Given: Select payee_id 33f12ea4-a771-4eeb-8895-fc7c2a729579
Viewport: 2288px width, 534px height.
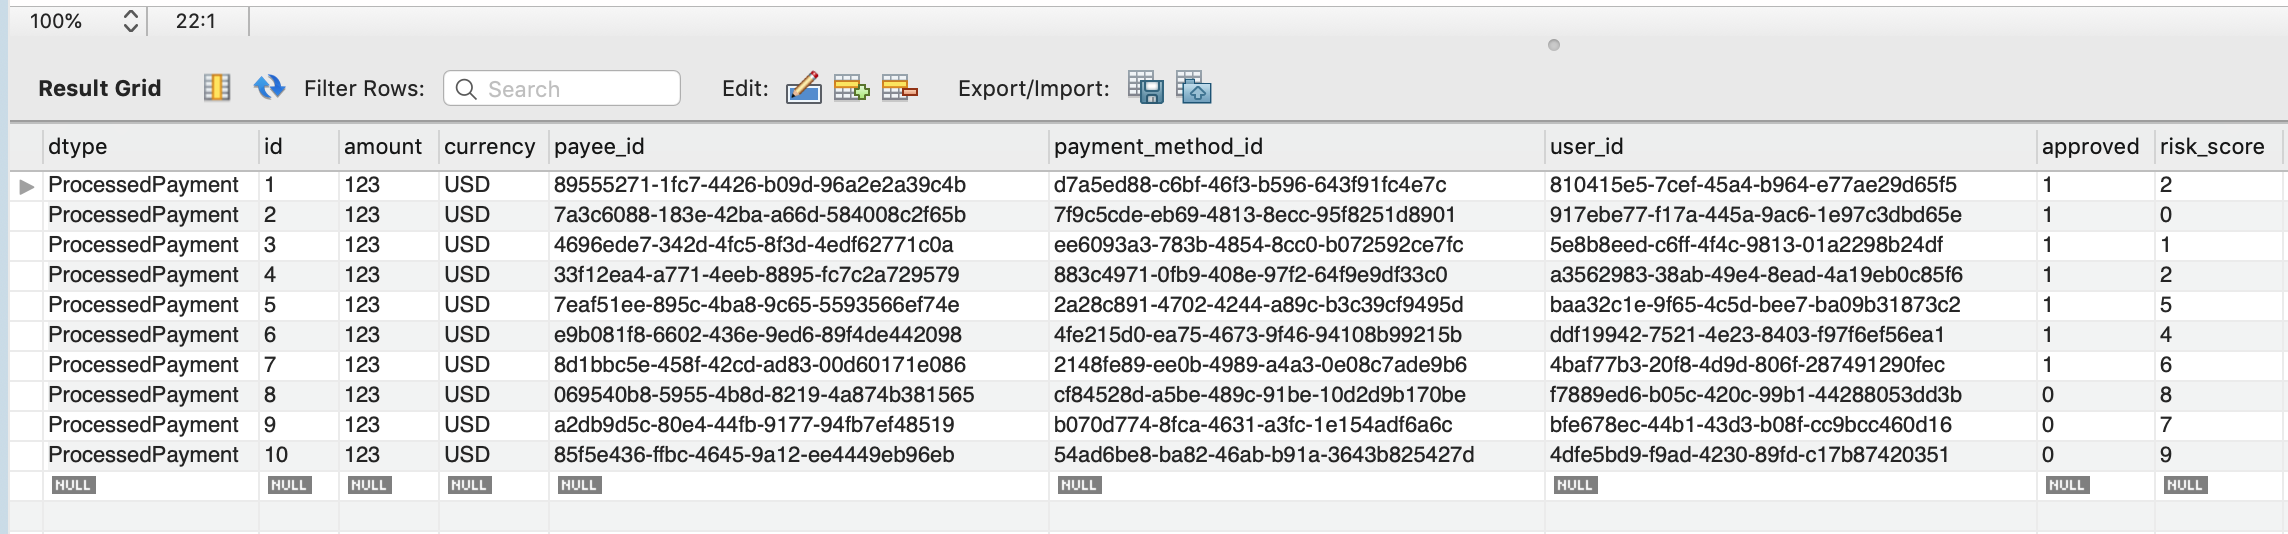Looking at the screenshot, I should click(x=757, y=275).
